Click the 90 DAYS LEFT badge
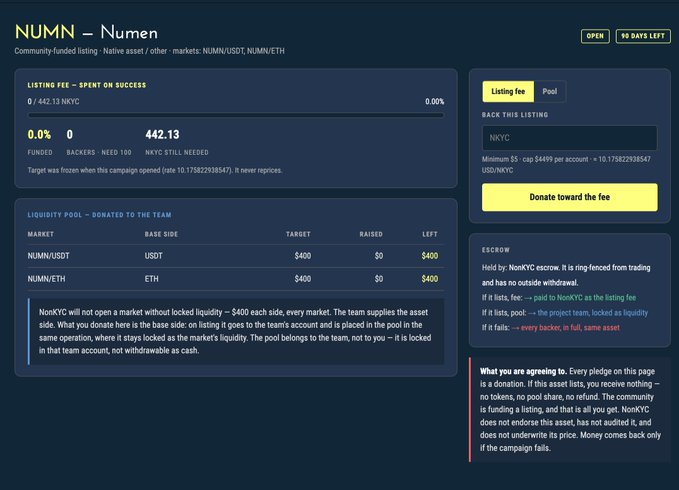The height and width of the screenshot is (490, 679). tap(643, 36)
